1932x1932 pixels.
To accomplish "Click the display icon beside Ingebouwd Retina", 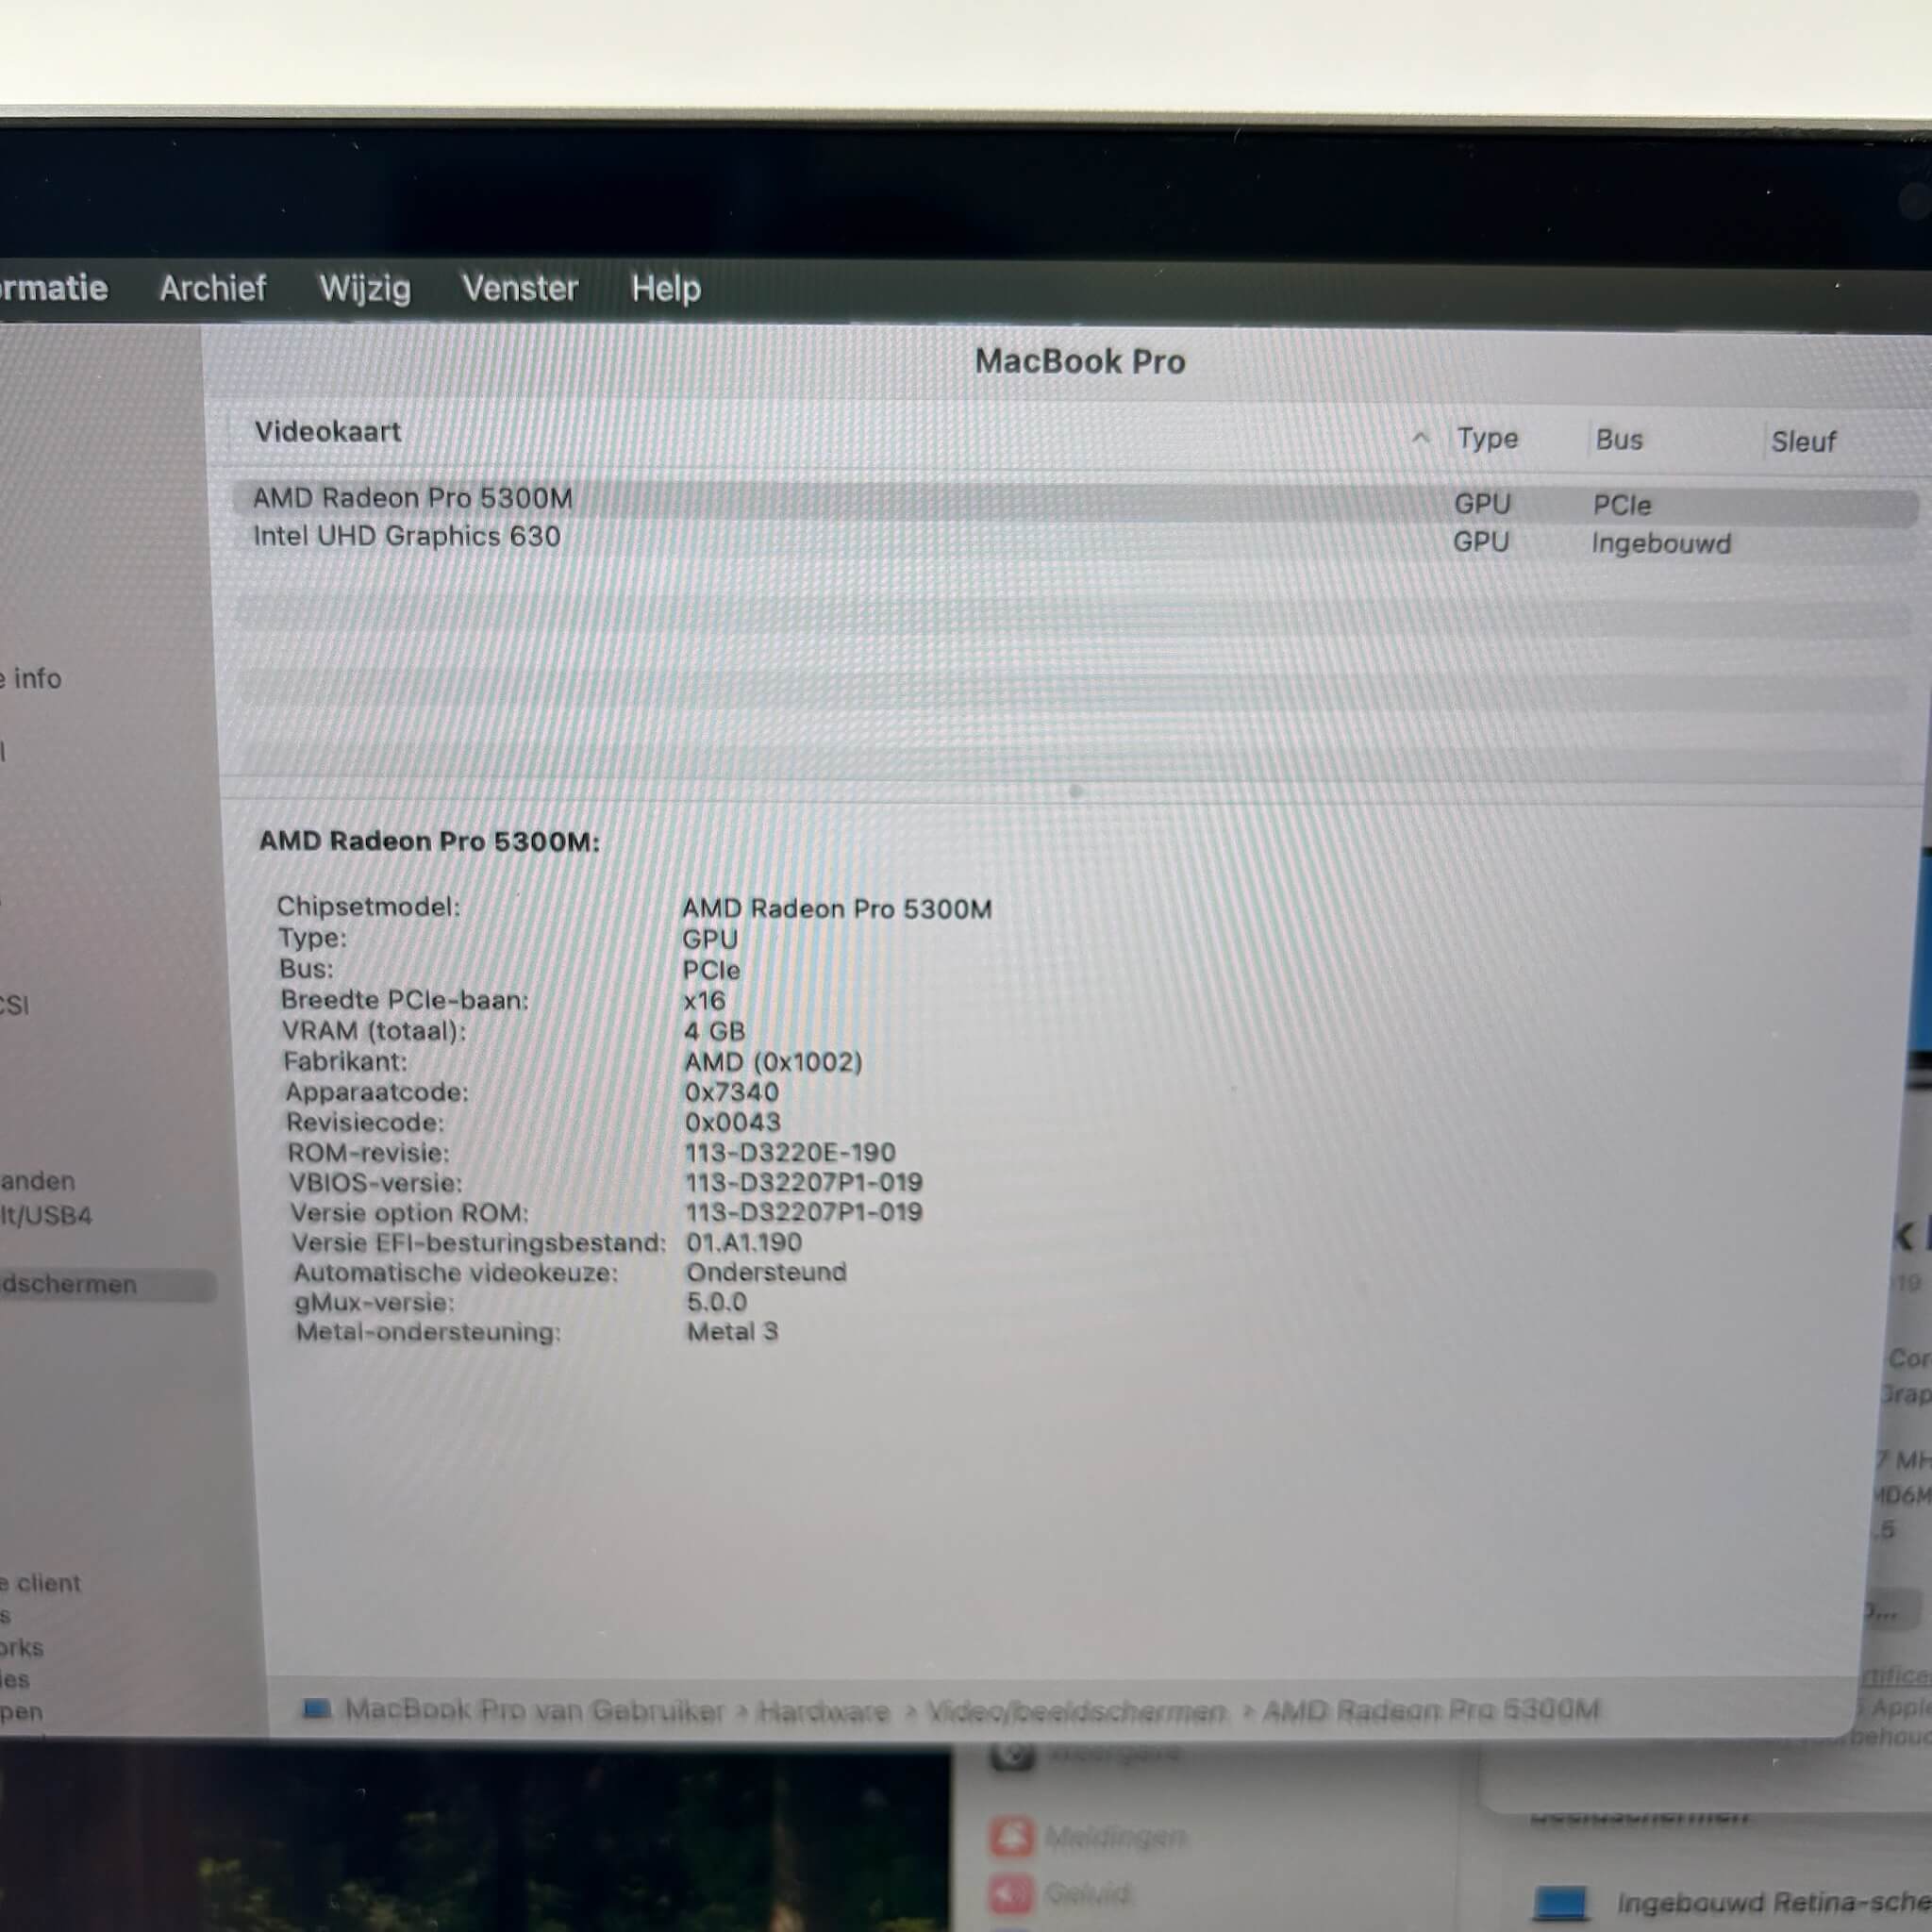I will coord(1560,1901).
